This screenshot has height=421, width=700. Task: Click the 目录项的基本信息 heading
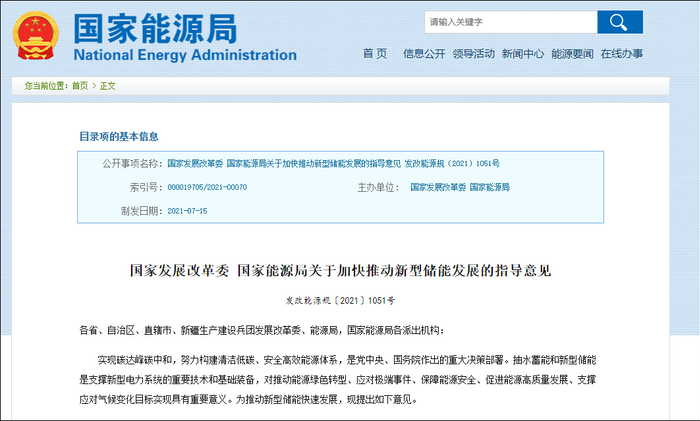[x=119, y=137]
